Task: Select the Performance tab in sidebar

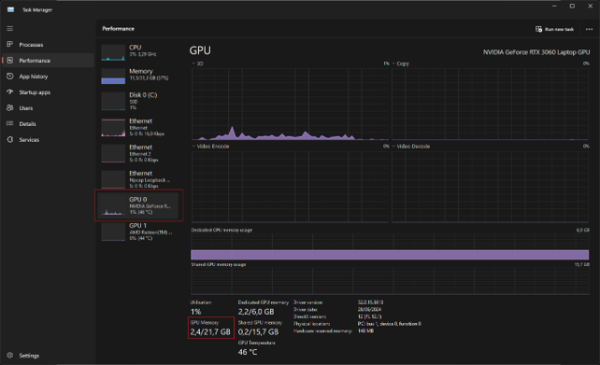Action: click(49, 60)
